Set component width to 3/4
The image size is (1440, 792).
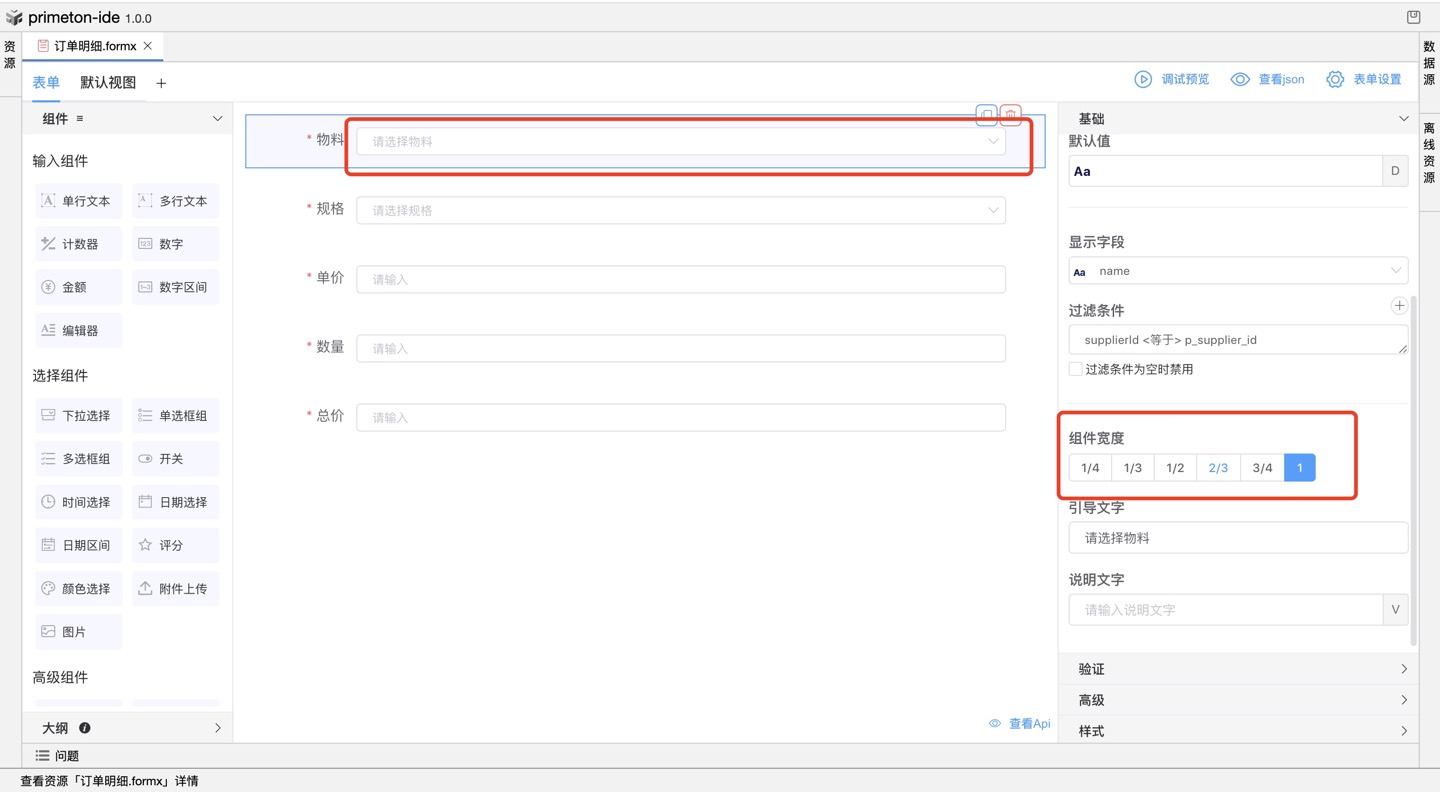coord(1262,468)
